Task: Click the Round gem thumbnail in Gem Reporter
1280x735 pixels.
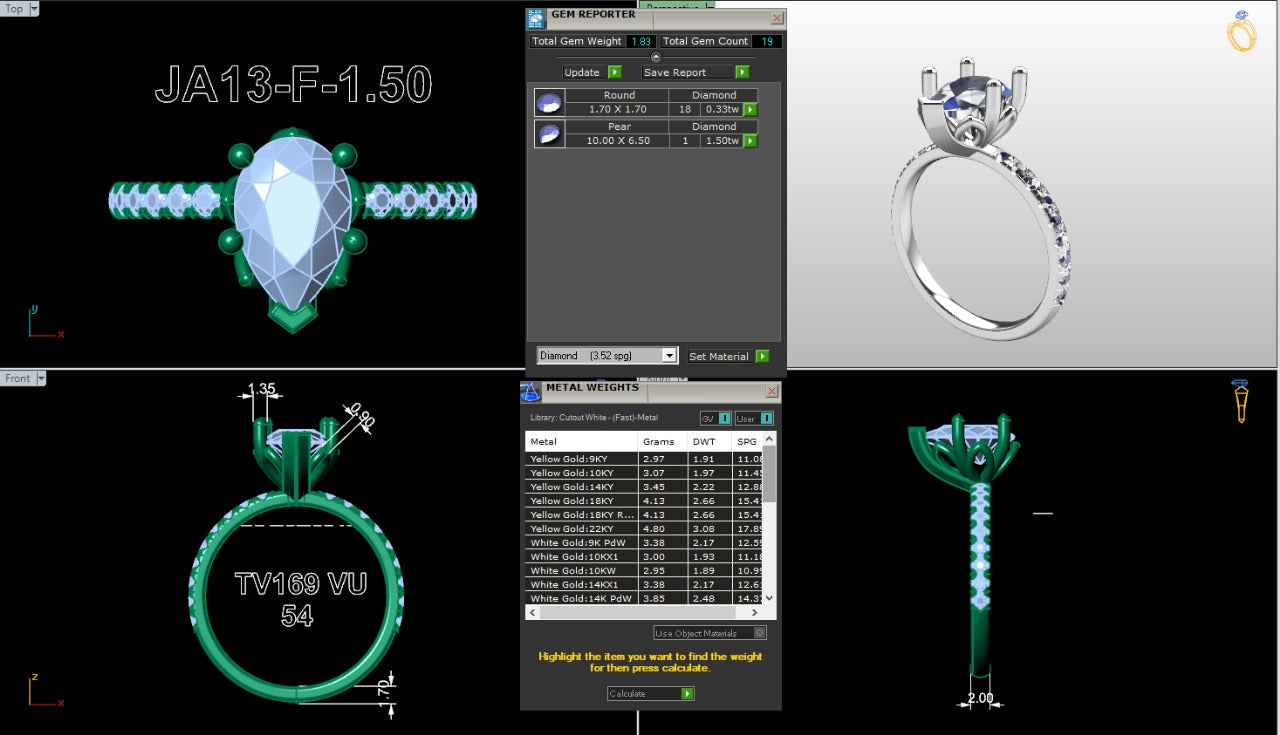Action: point(549,102)
